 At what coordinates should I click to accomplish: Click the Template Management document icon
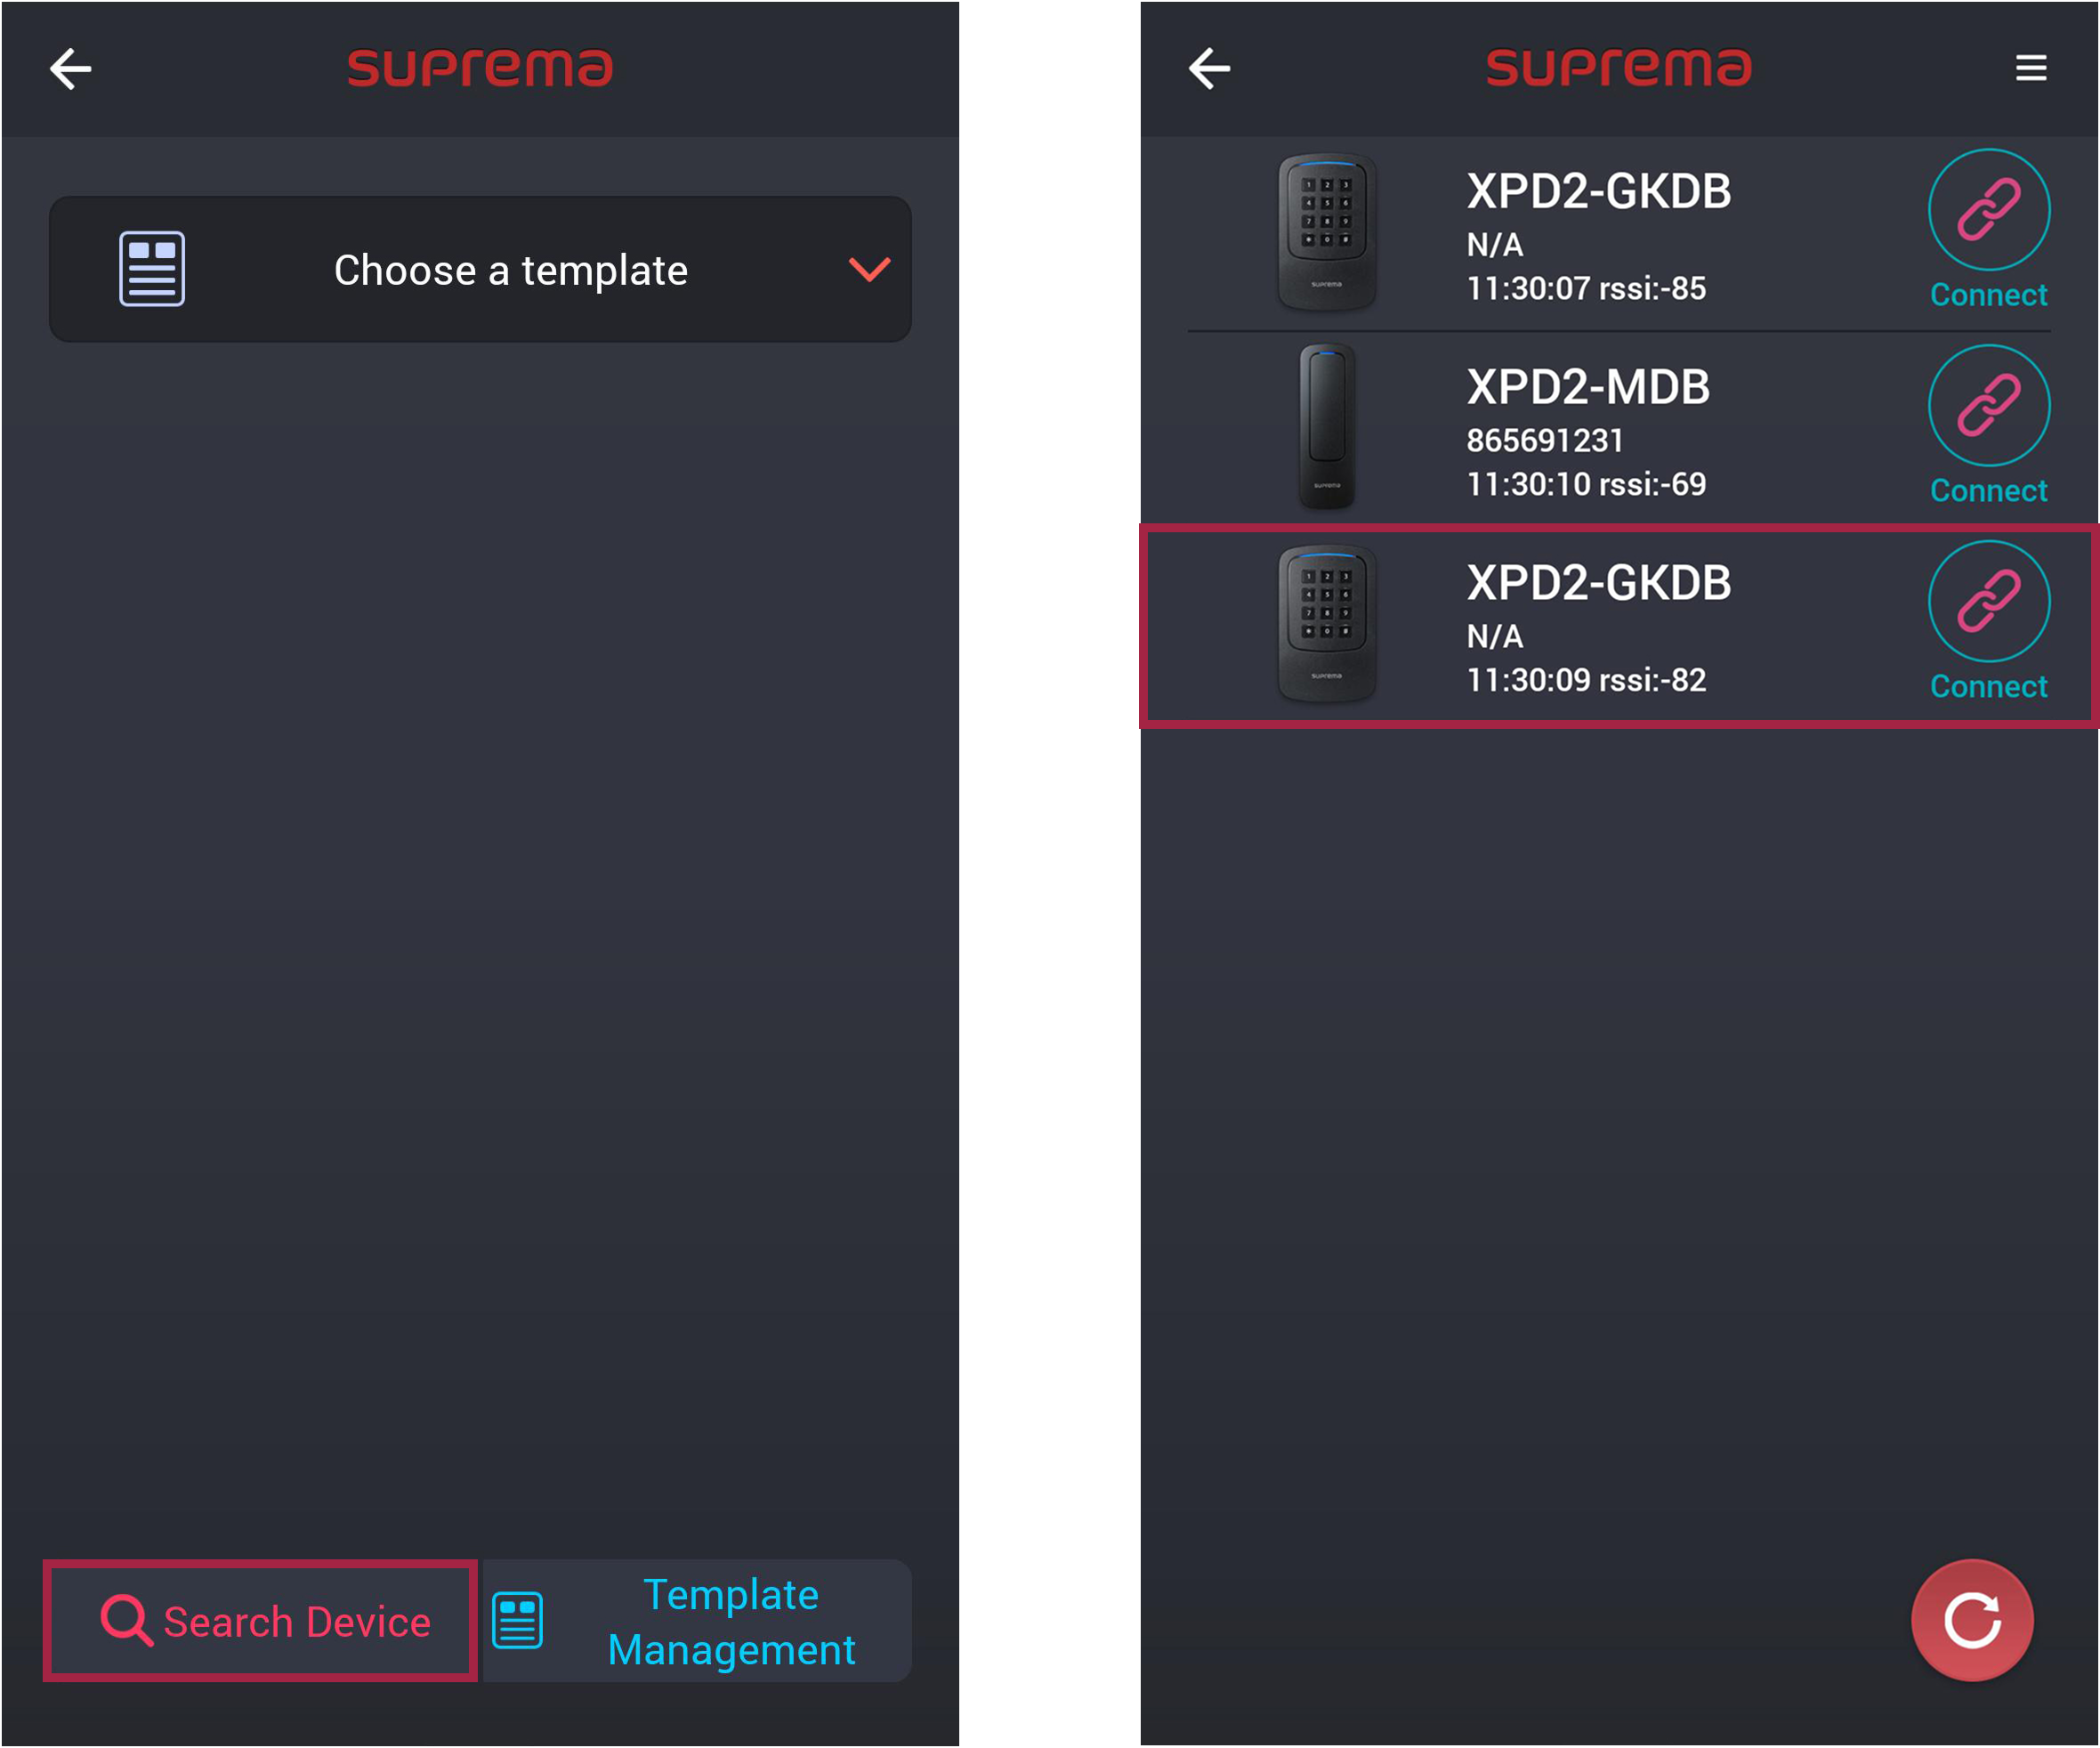point(518,1620)
